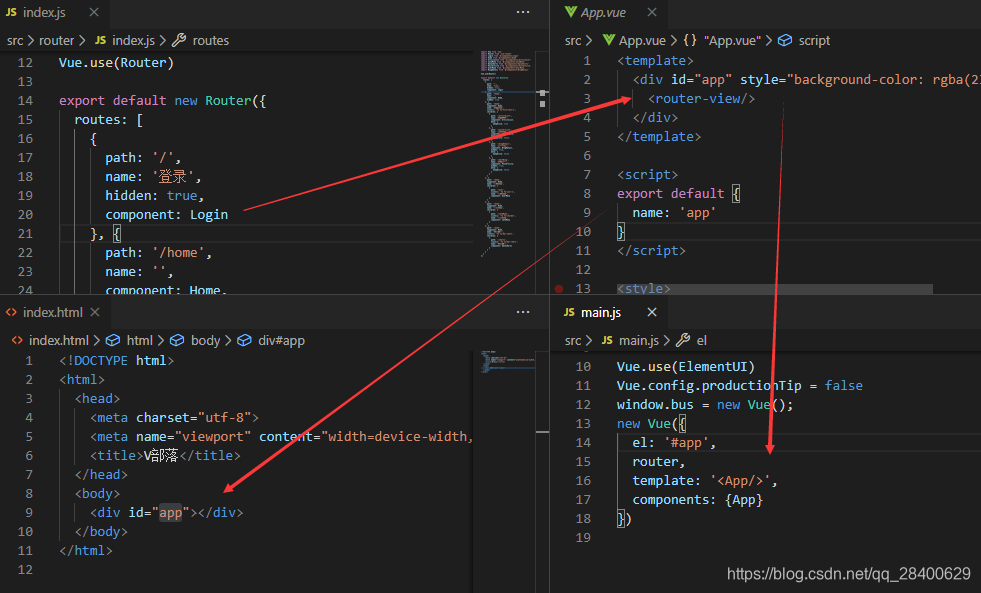Click 'Vue.use(Router)' line in index.js
Screen dimensions: 981x593
(x=116, y=63)
